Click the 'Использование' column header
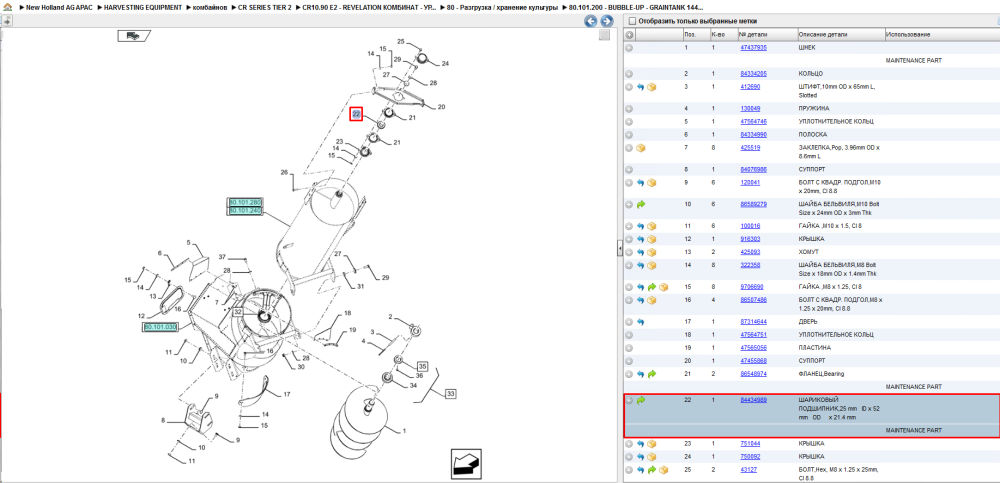 (941, 34)
